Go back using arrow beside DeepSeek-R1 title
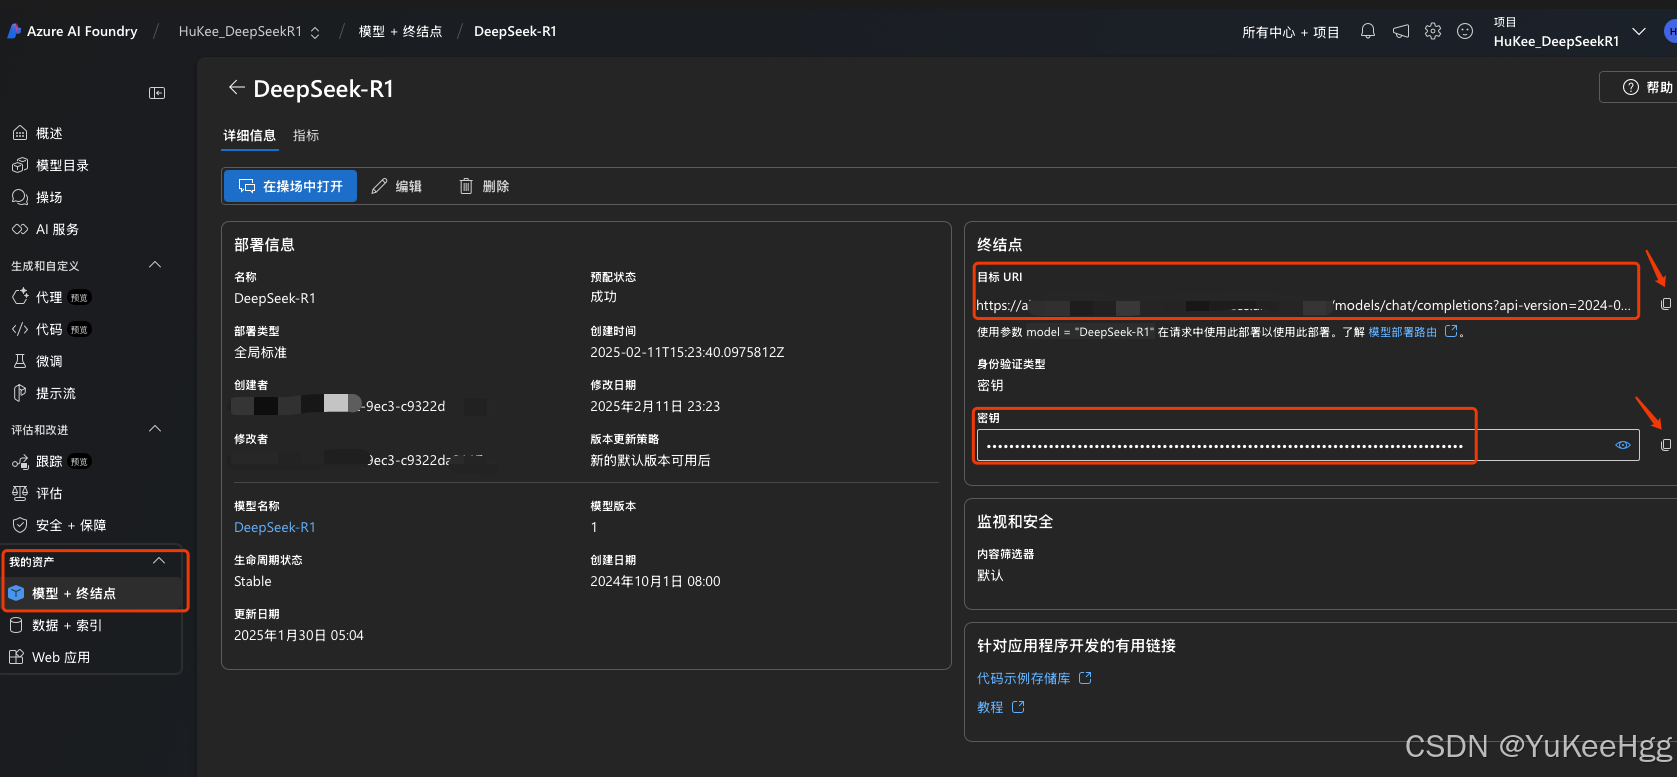The image size is (1677, 777). pos(236,88)
